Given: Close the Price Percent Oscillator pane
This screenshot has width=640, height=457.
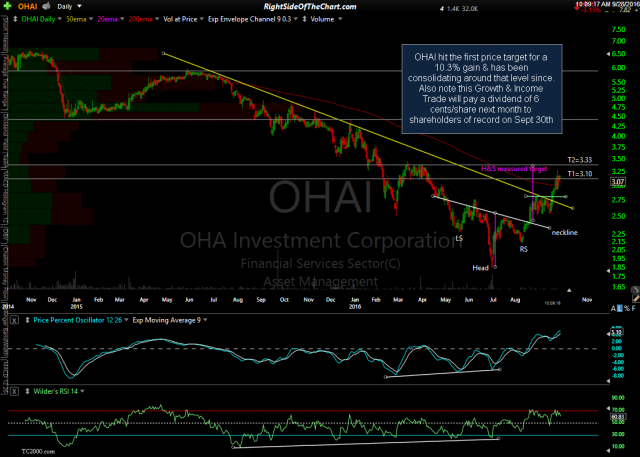Looking at the screenshot, I should 14,320.
